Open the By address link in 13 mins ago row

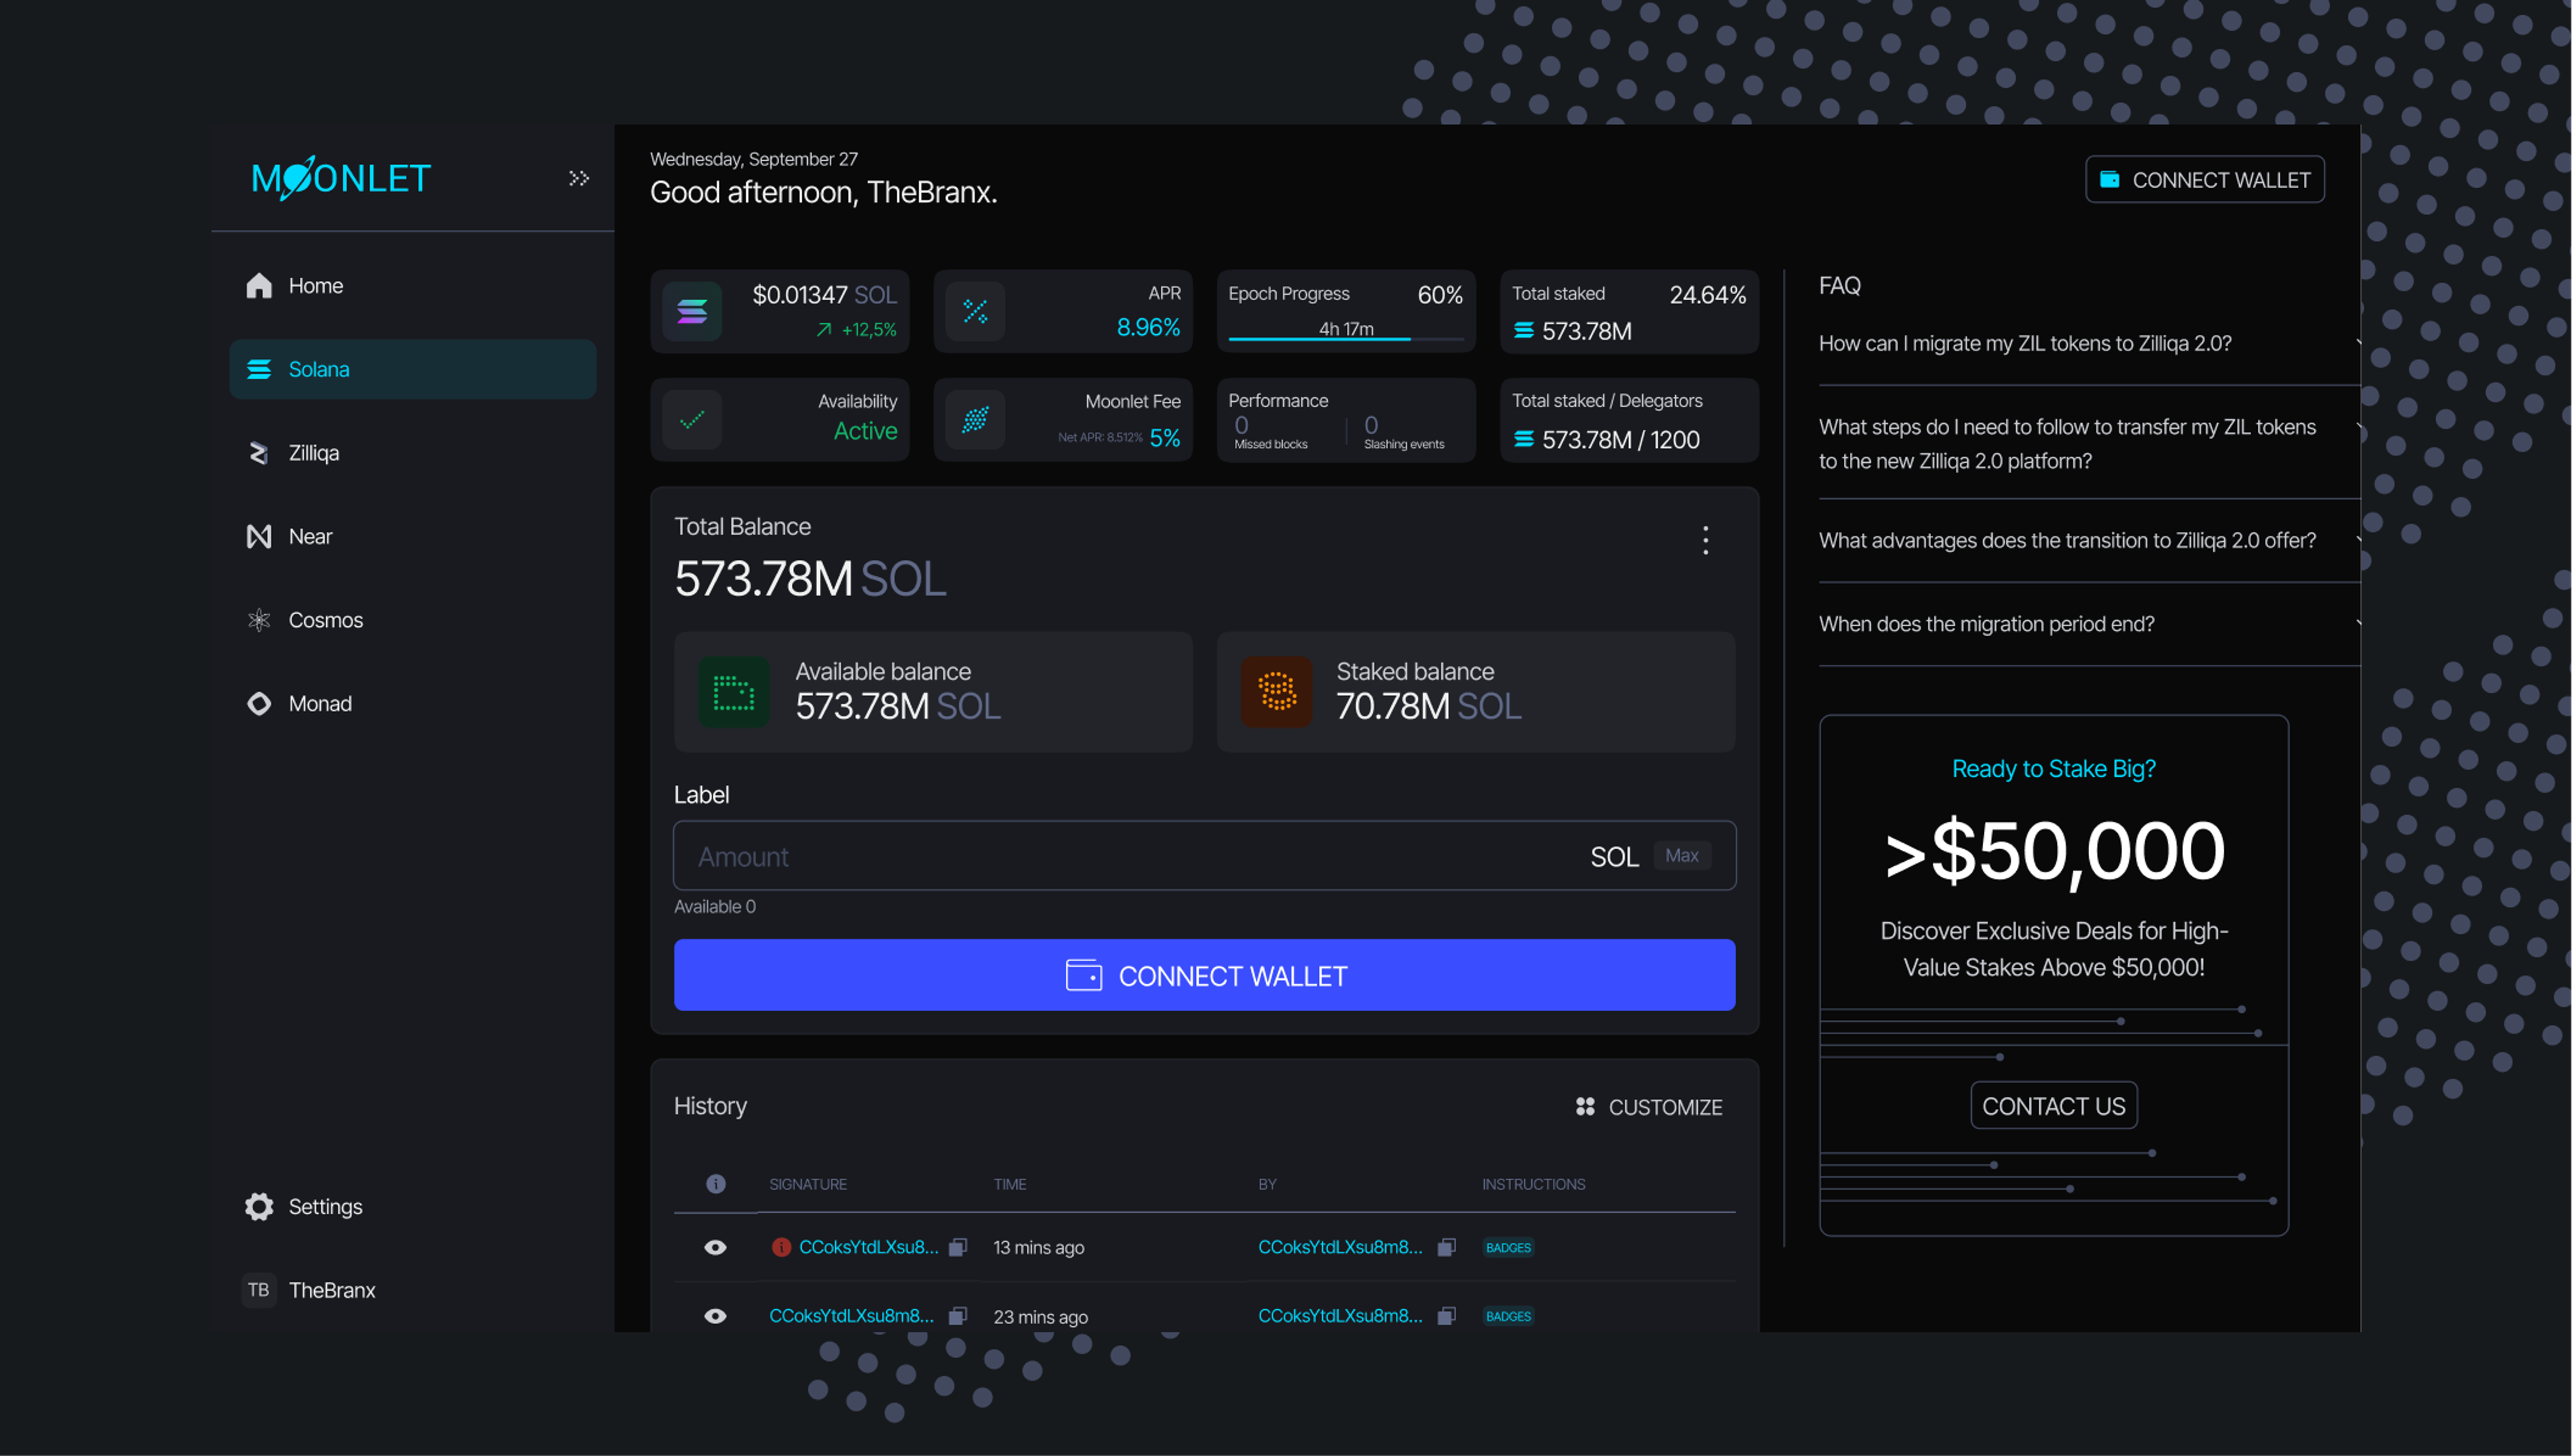coord(1340,1247)
